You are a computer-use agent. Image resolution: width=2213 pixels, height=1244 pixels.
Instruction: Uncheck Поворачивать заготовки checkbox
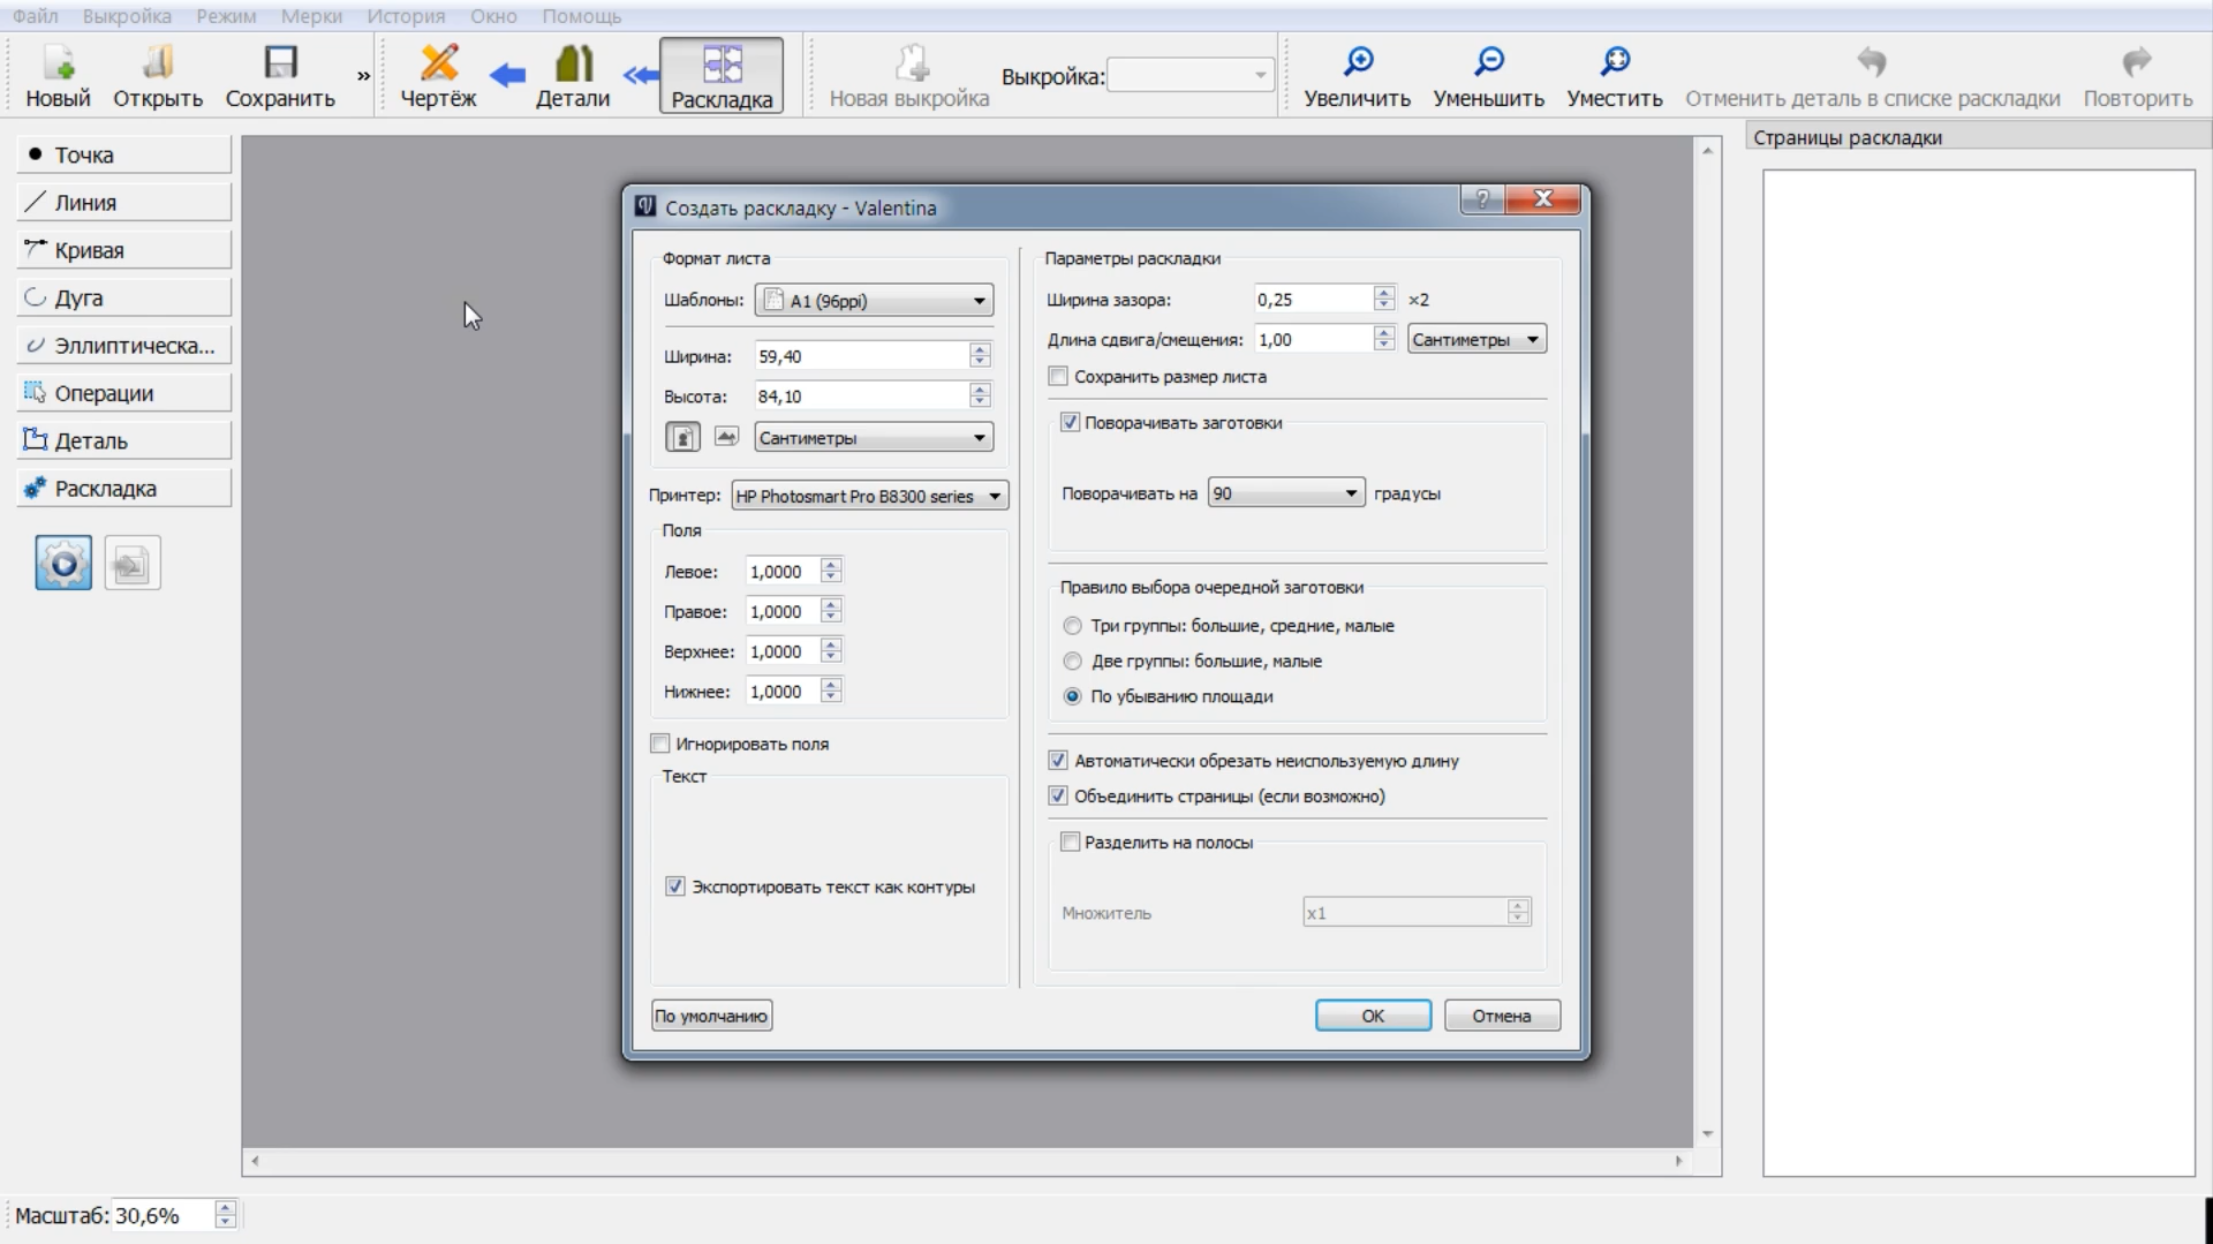coord(1070,423)
